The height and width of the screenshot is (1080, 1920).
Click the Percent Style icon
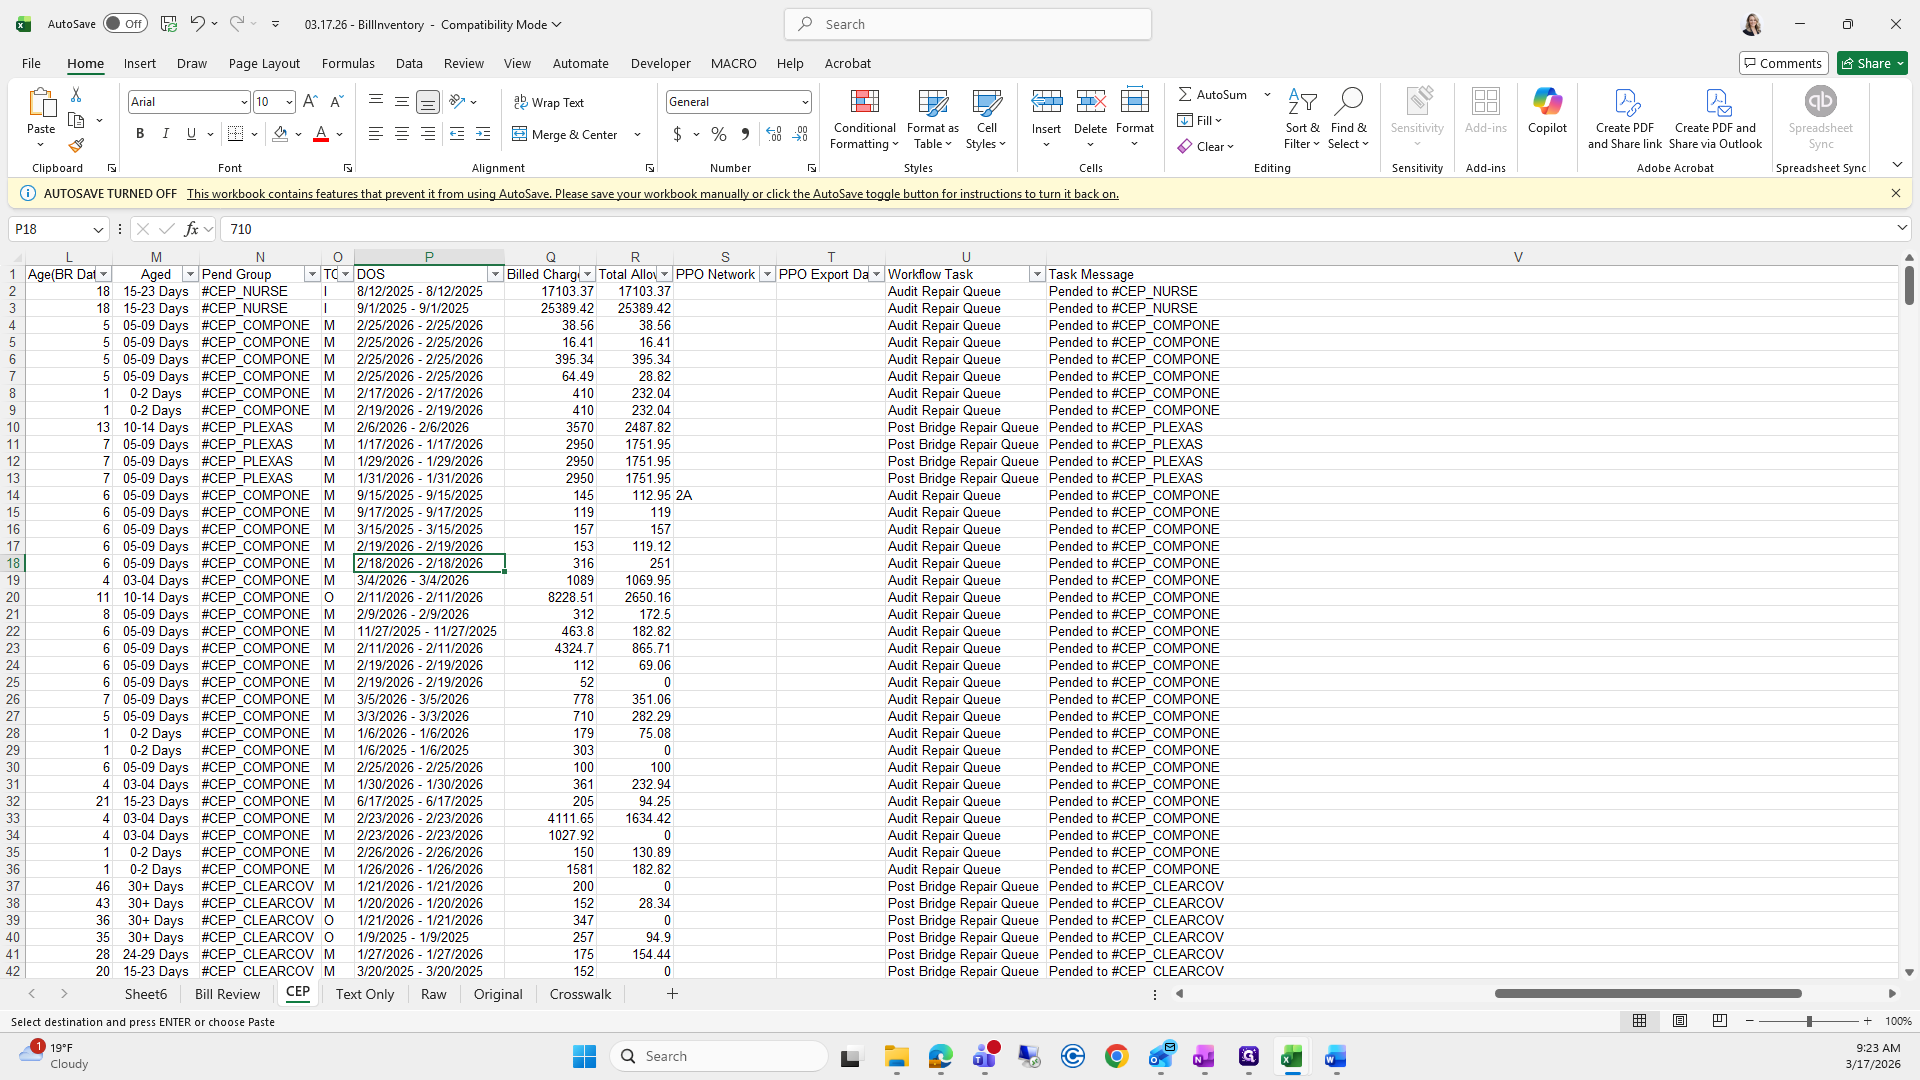719,134
